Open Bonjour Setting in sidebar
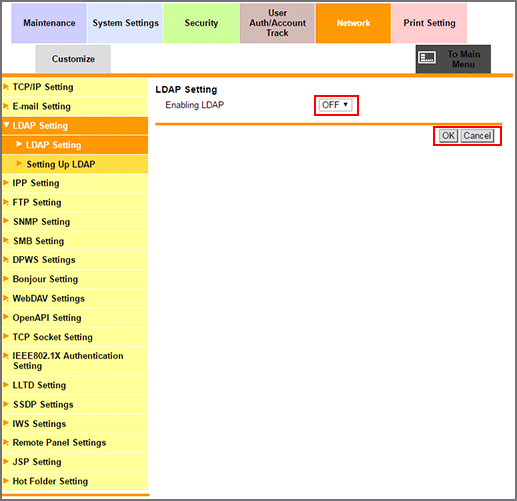 click(75, 279)
